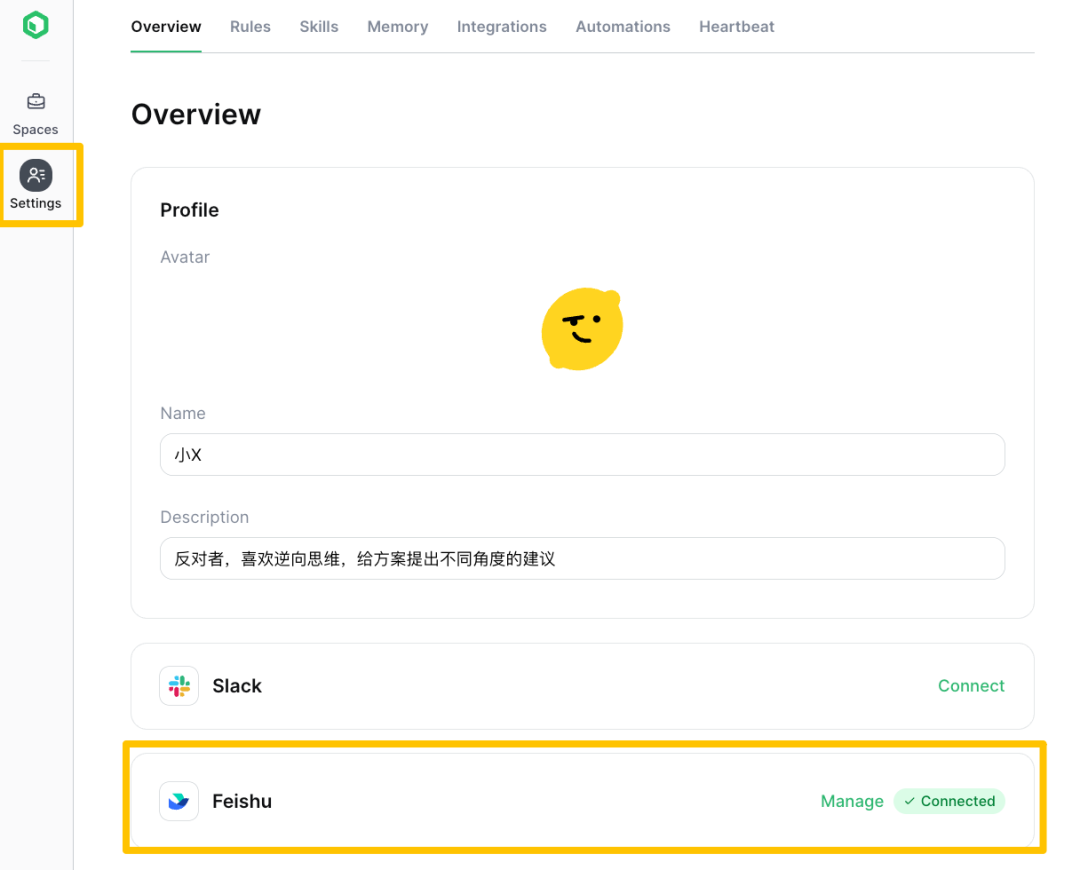This screenshot has height=870, width=1080.
Task: Open the Spaces panel via briefcase icon
Action: pos(35,101)
